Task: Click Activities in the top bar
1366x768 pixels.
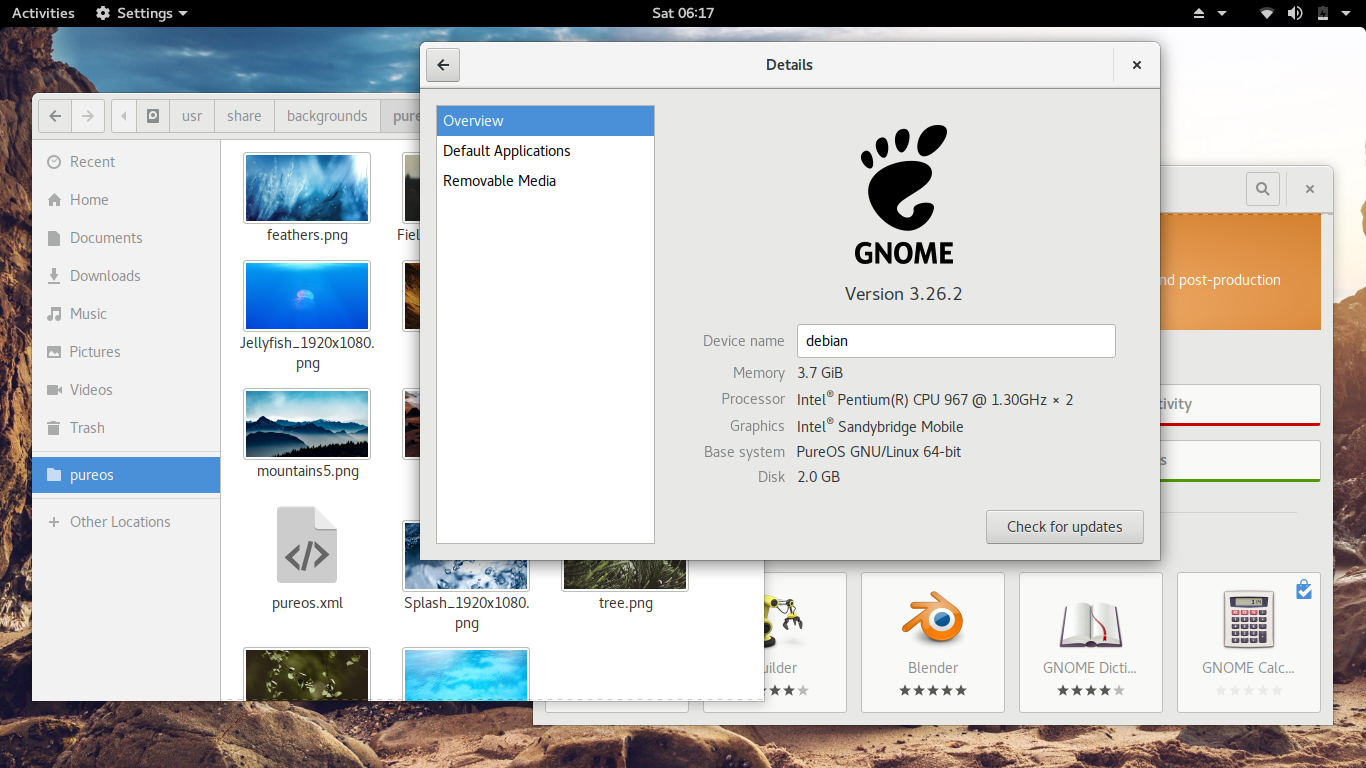Action: click(43, 13)
